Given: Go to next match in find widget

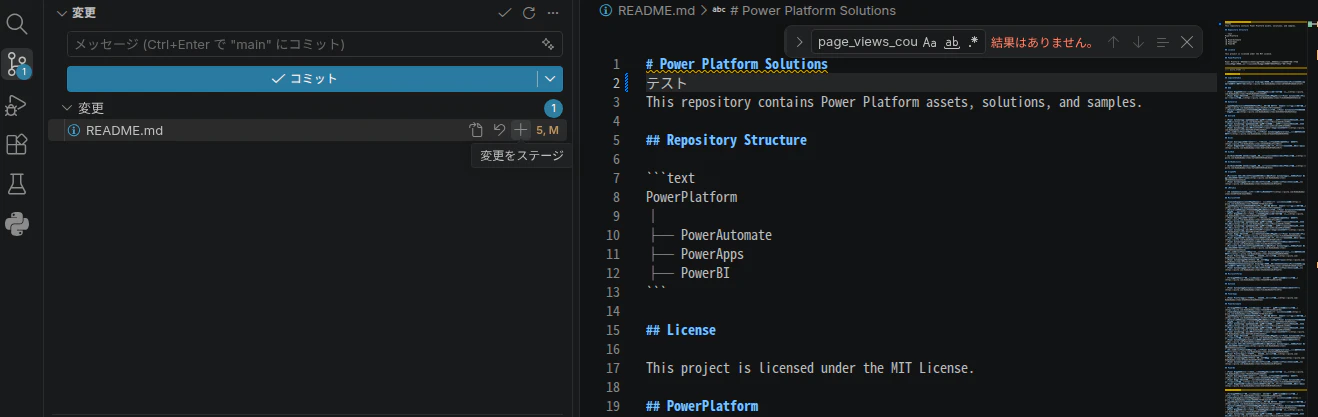Looking at the screenshot, I should tap(1138, 42).
